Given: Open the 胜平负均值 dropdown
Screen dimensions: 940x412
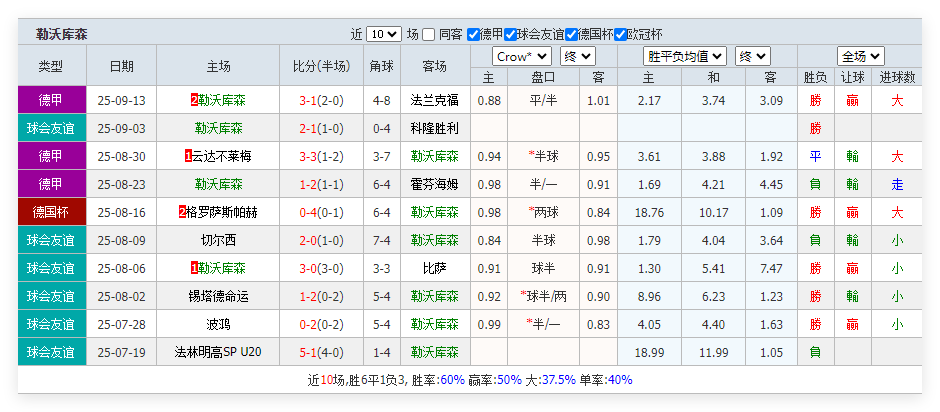Looking at the screenshot, I should click(685, 57).
